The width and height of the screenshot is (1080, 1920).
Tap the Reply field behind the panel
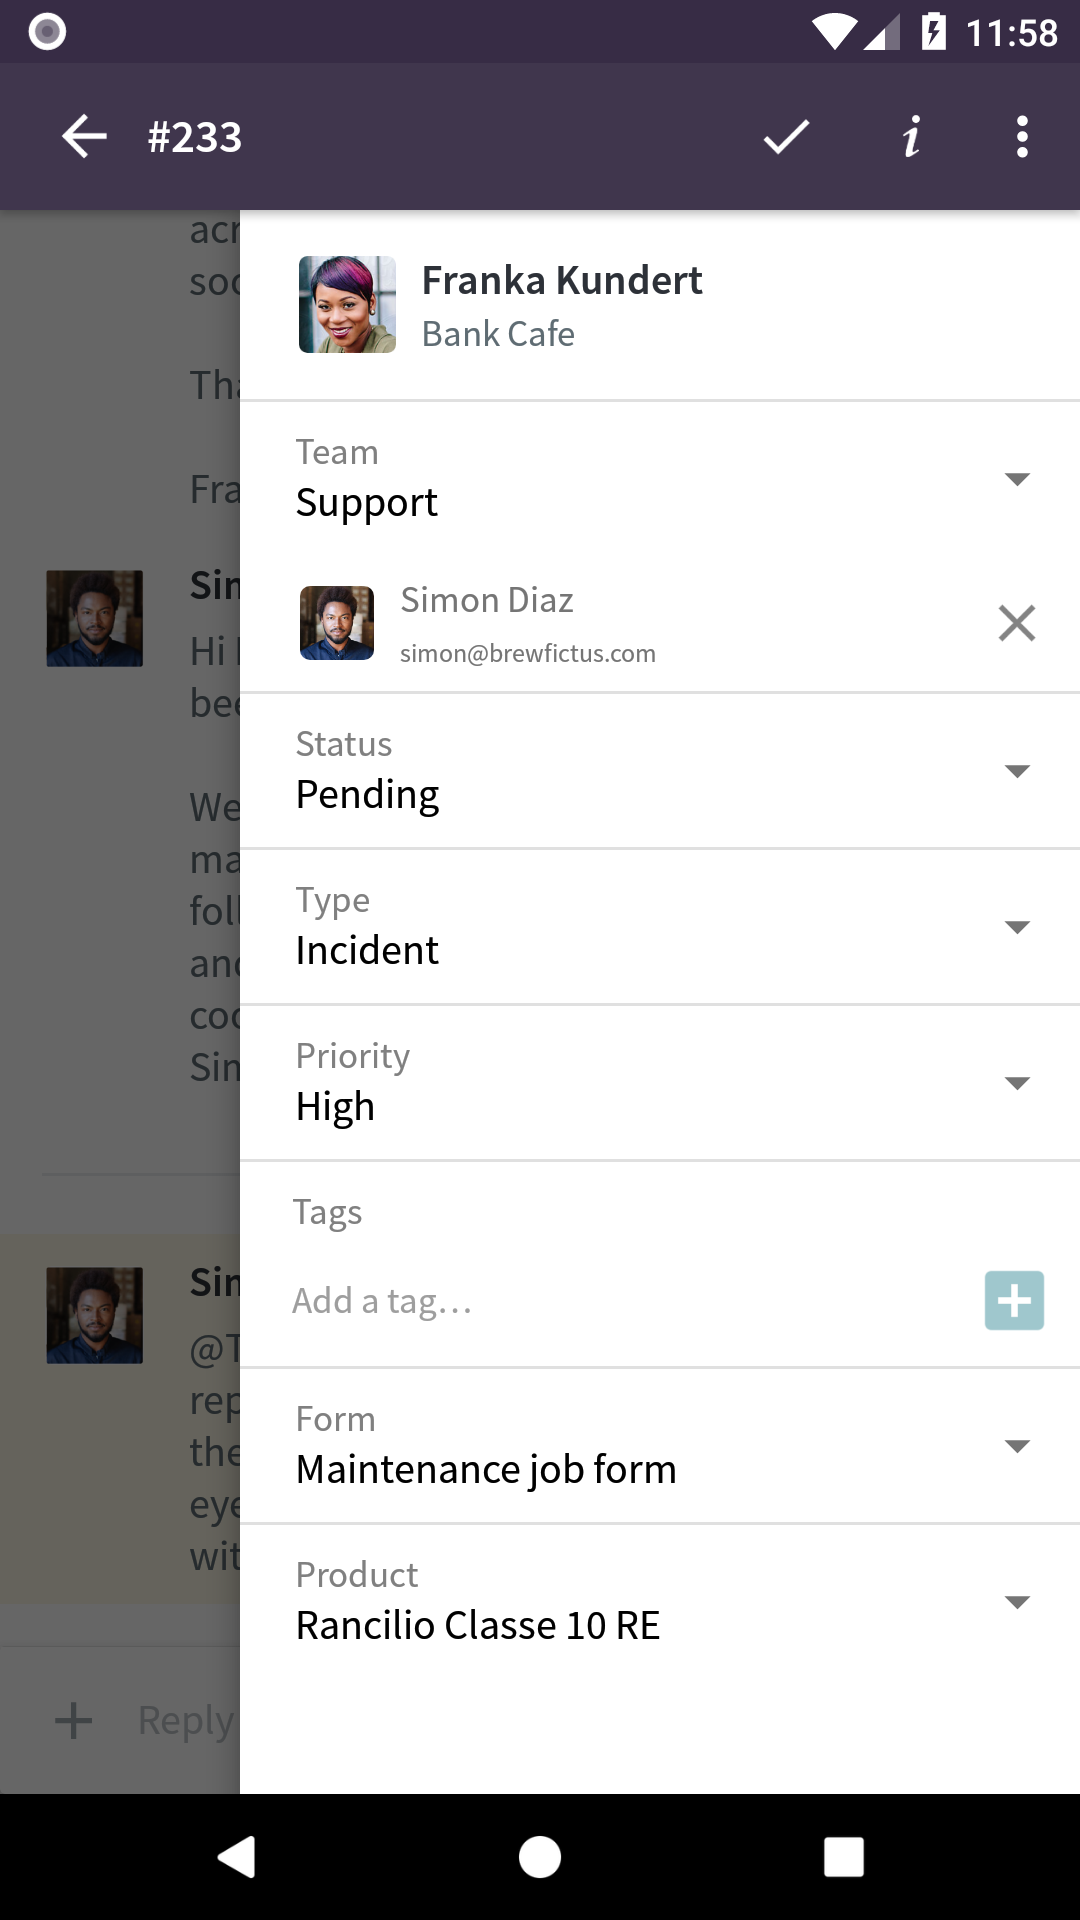point(186,1720)
